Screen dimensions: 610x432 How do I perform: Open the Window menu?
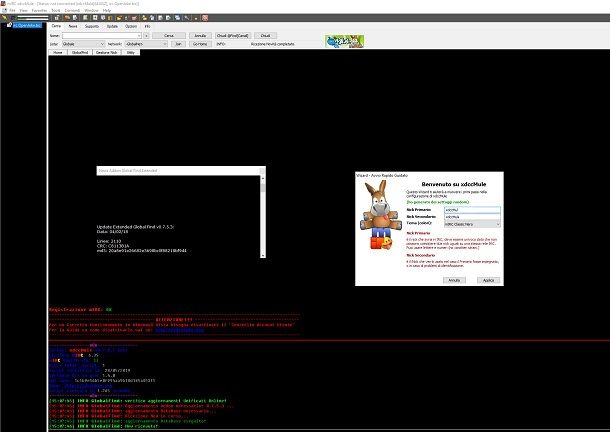tap(91, 11)
